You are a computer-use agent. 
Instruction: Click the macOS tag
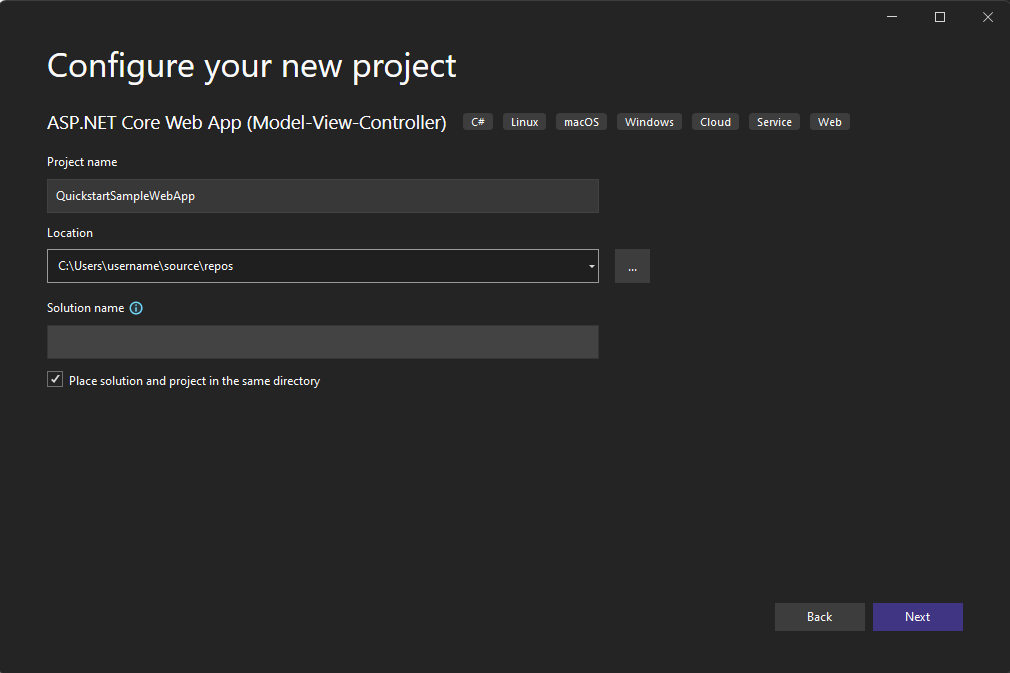pos(581,121)
